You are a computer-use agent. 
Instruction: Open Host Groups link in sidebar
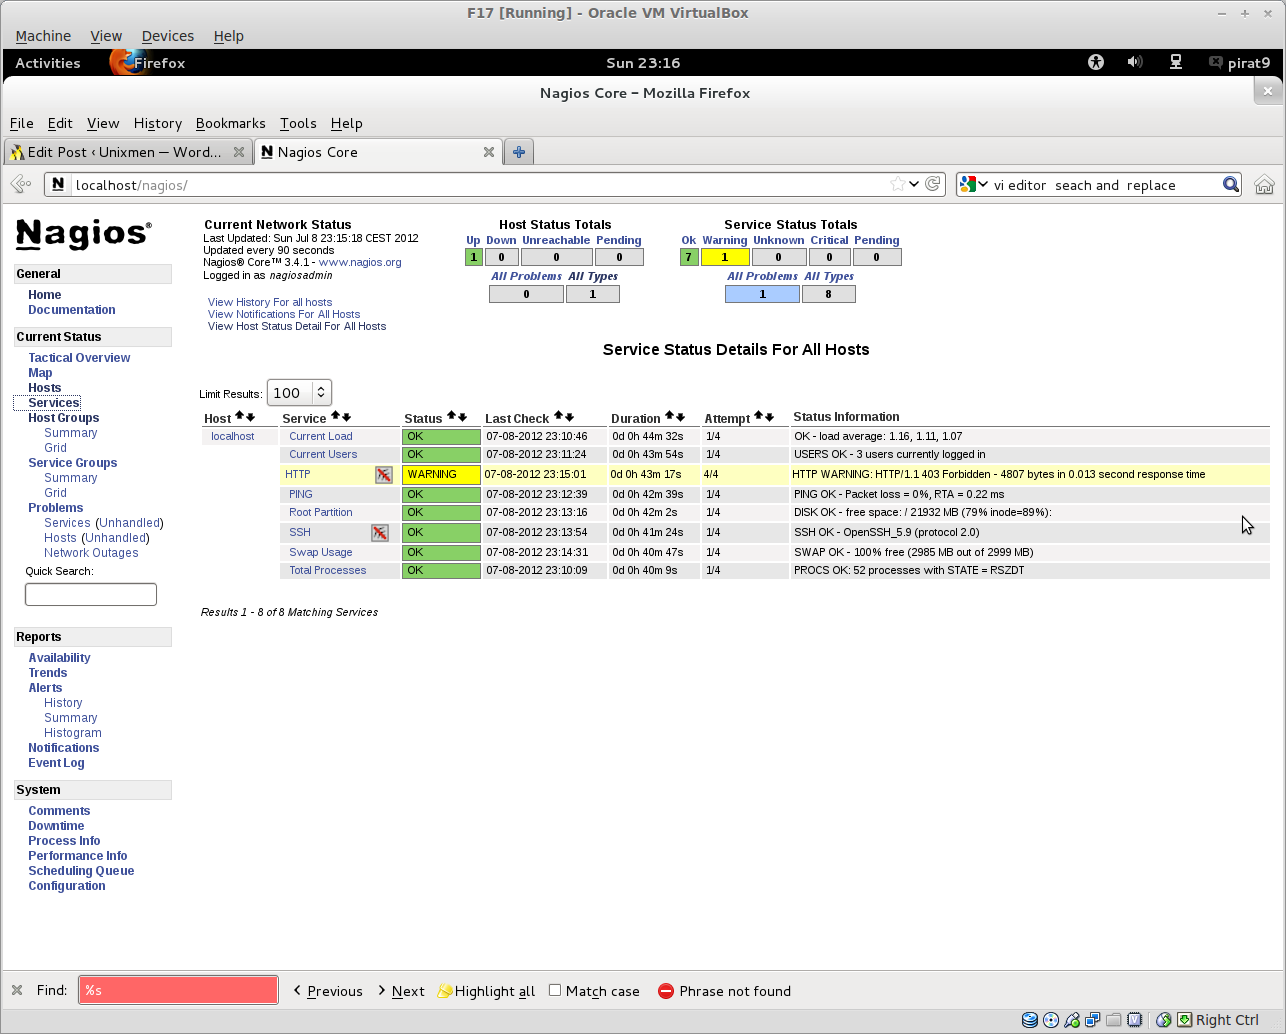tap(64, 417)
